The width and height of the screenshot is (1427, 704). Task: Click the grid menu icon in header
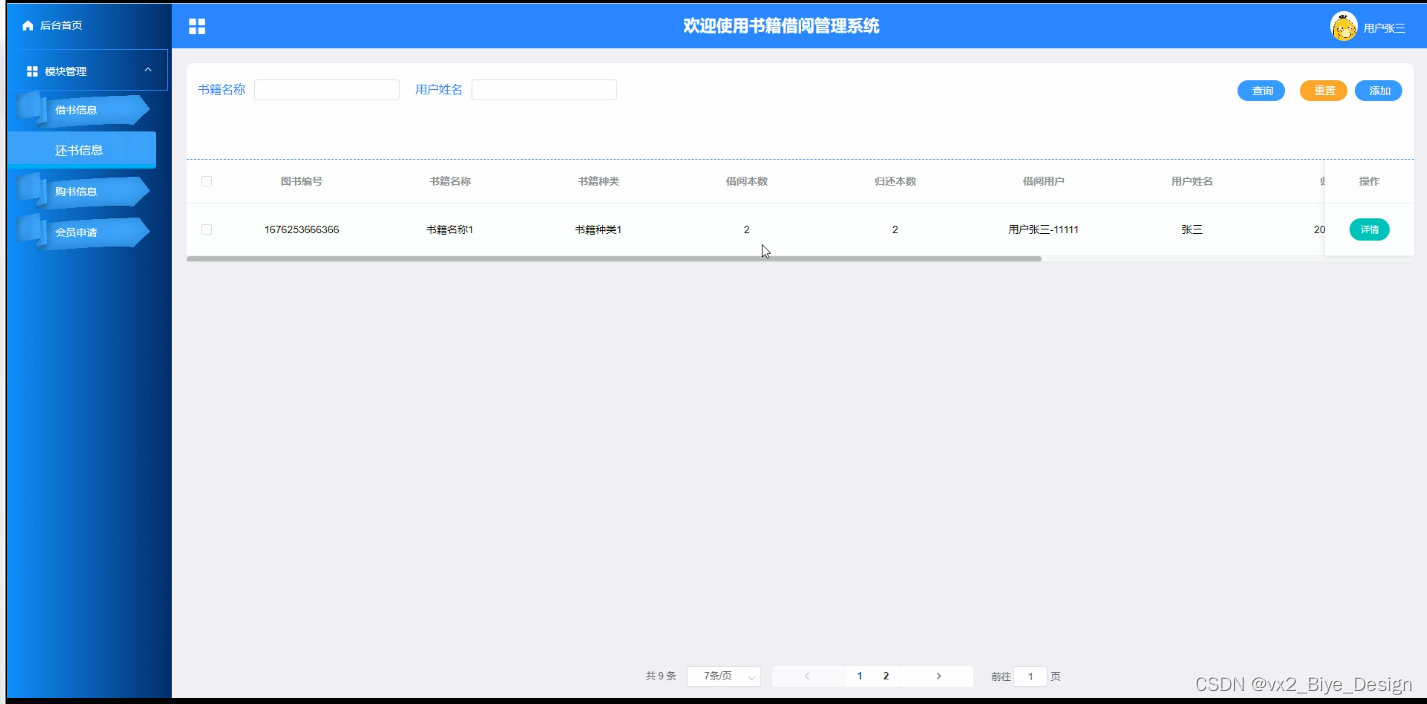[x=197, y=26]
